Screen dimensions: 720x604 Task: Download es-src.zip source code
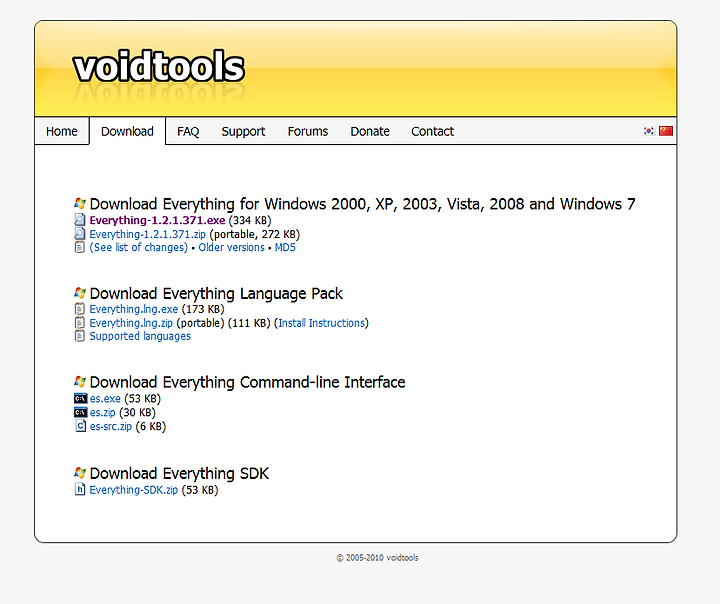tap(111, 426)
